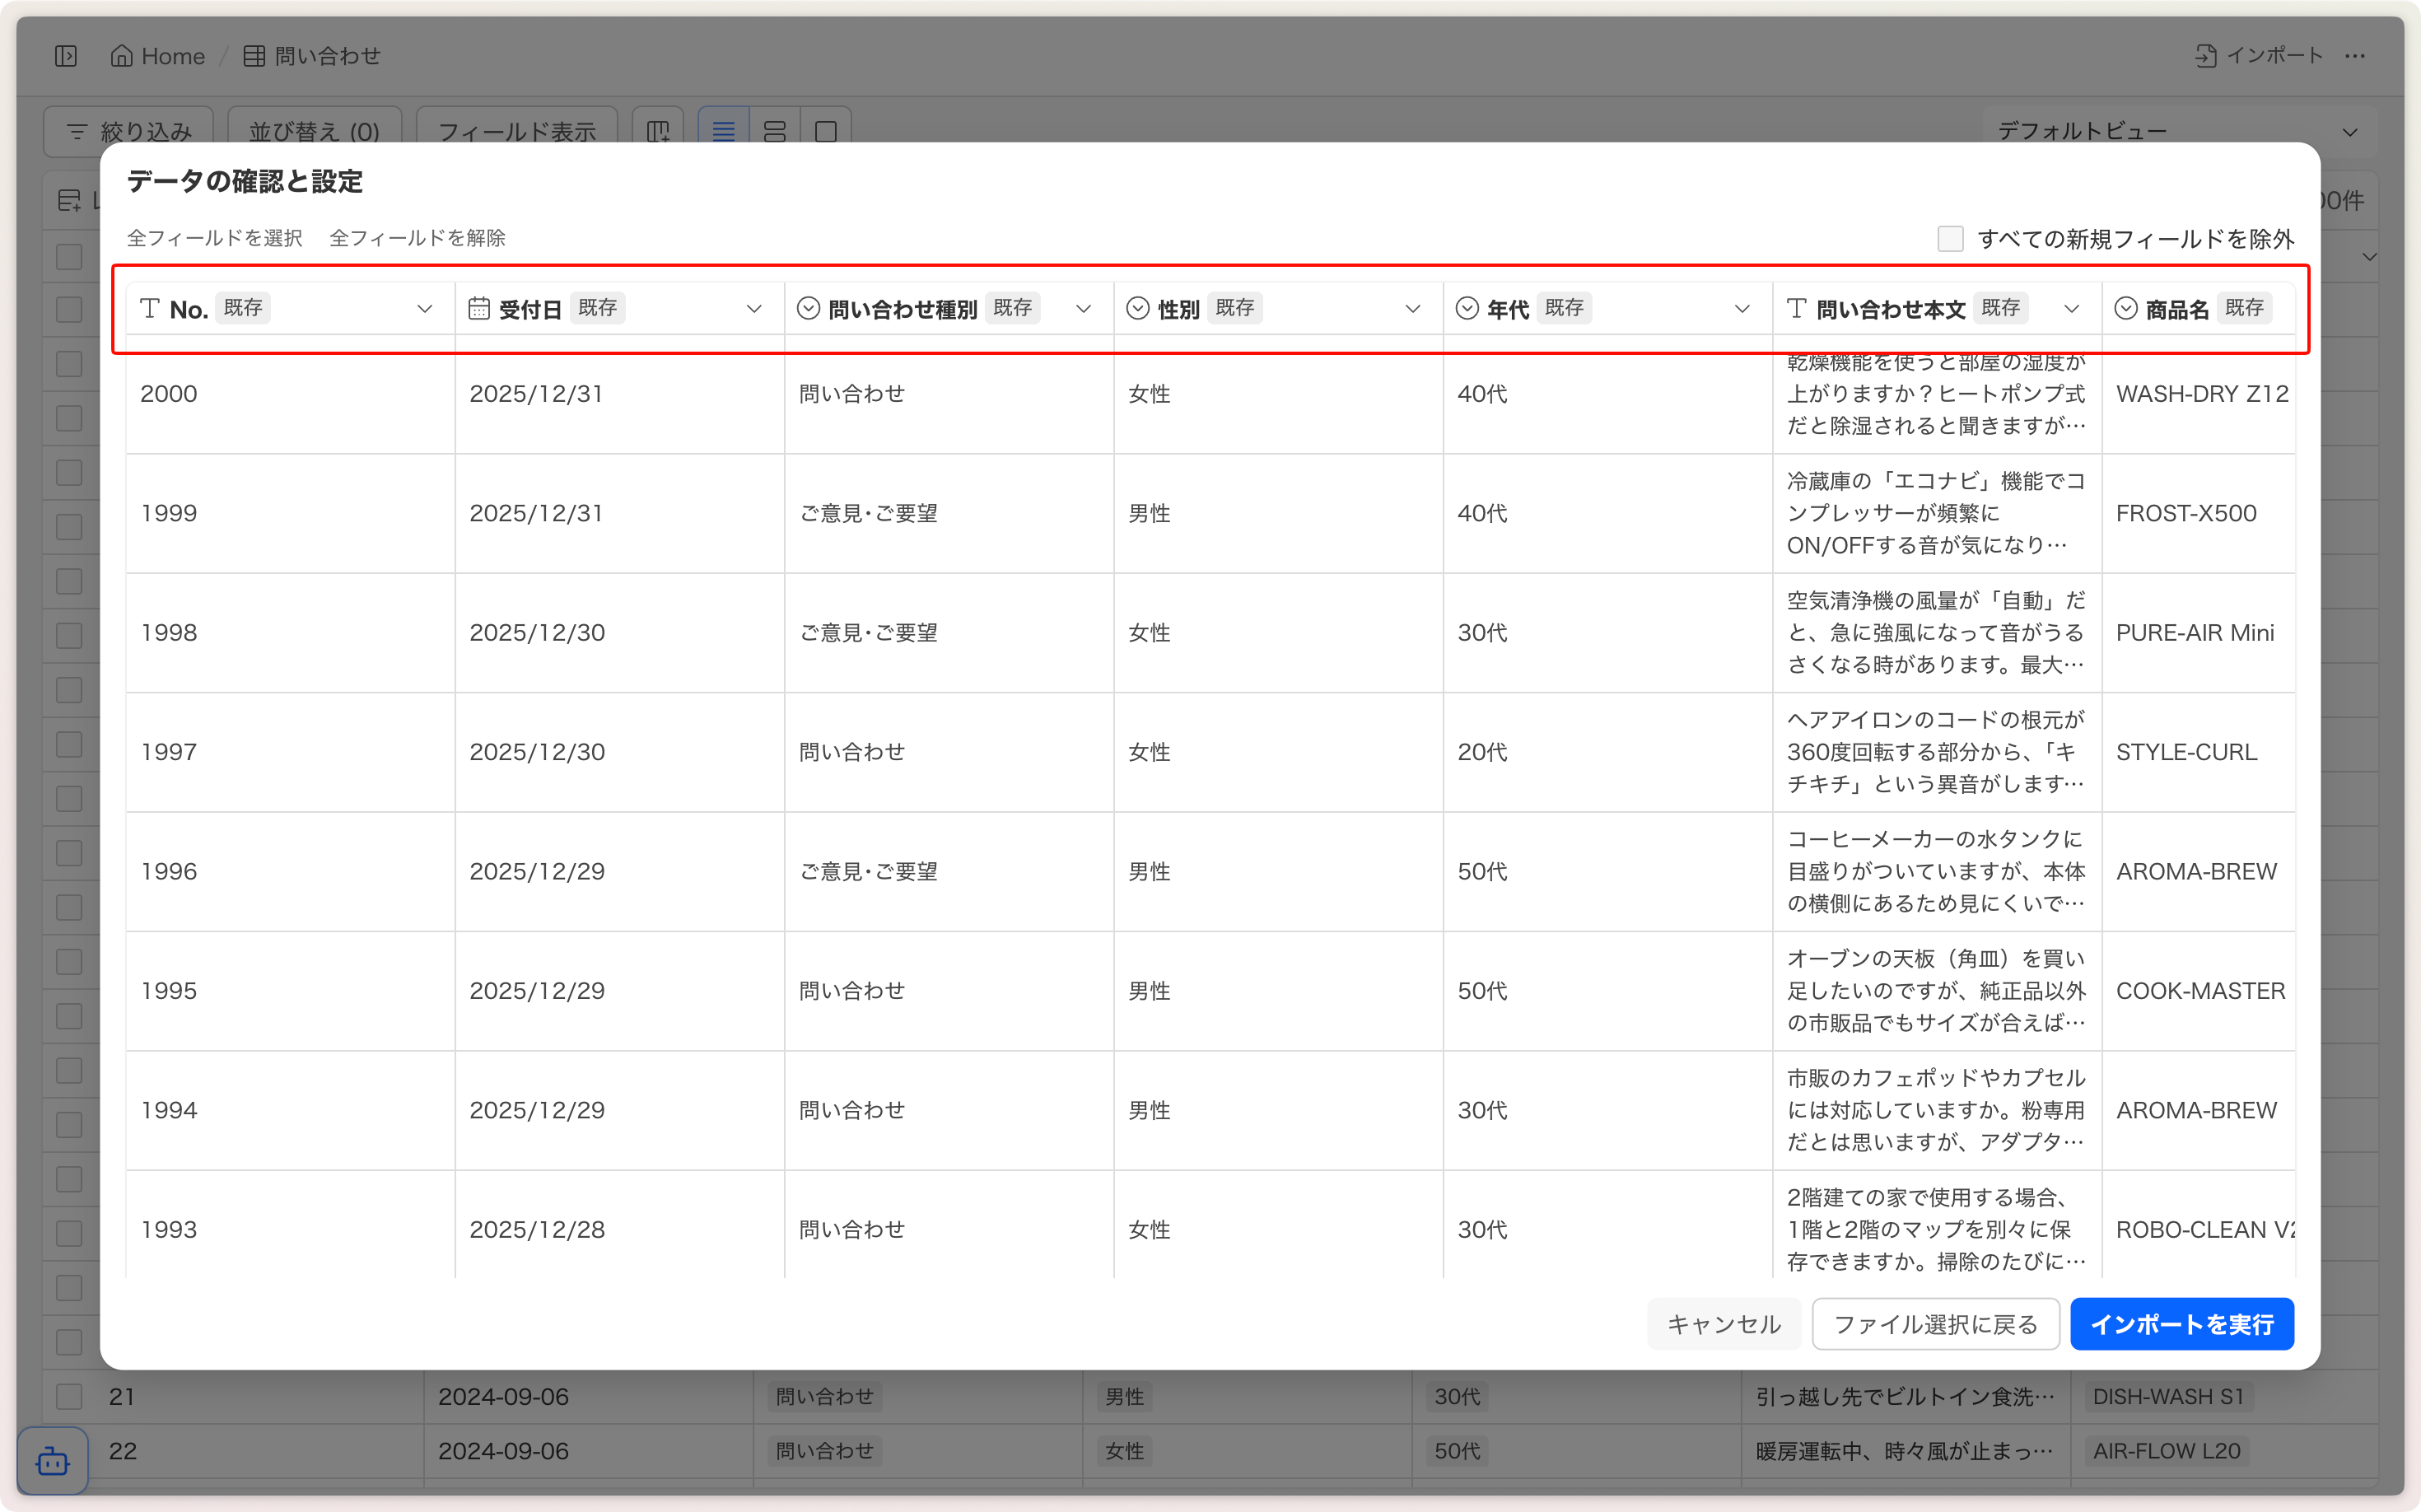Screen dimensions: 2421x1512
Task: Expand the No. field mapping dropdown
Action: pos(425,309)
